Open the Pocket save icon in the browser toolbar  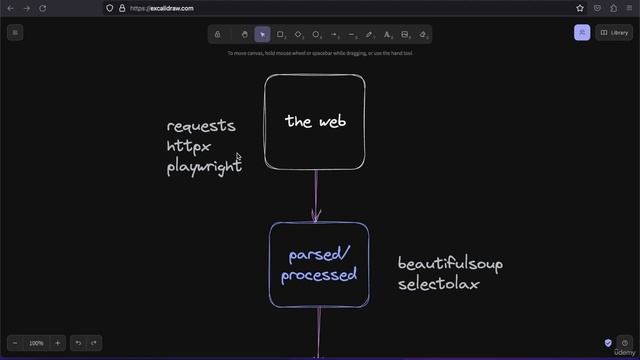coord(597,8)
